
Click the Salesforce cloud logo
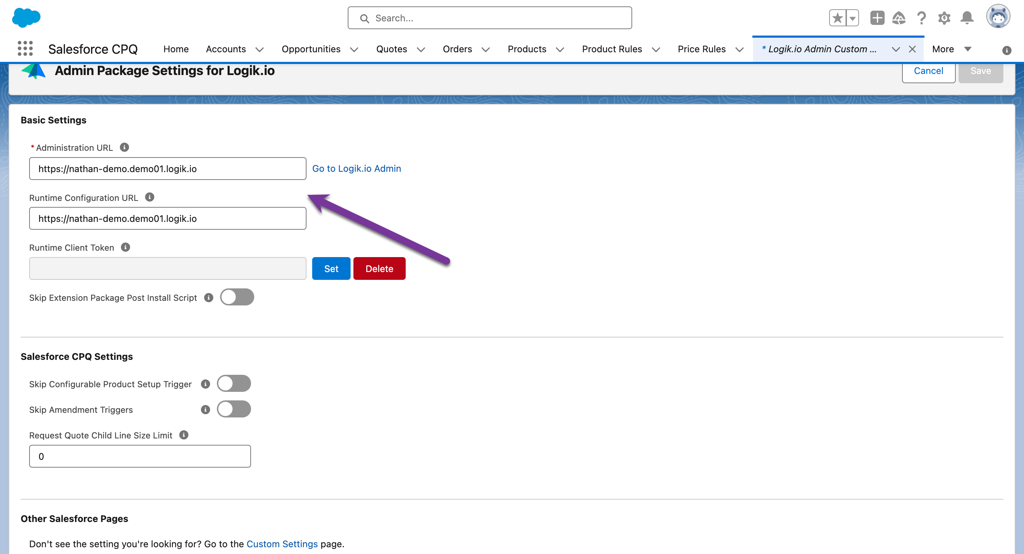click(26, 18)
